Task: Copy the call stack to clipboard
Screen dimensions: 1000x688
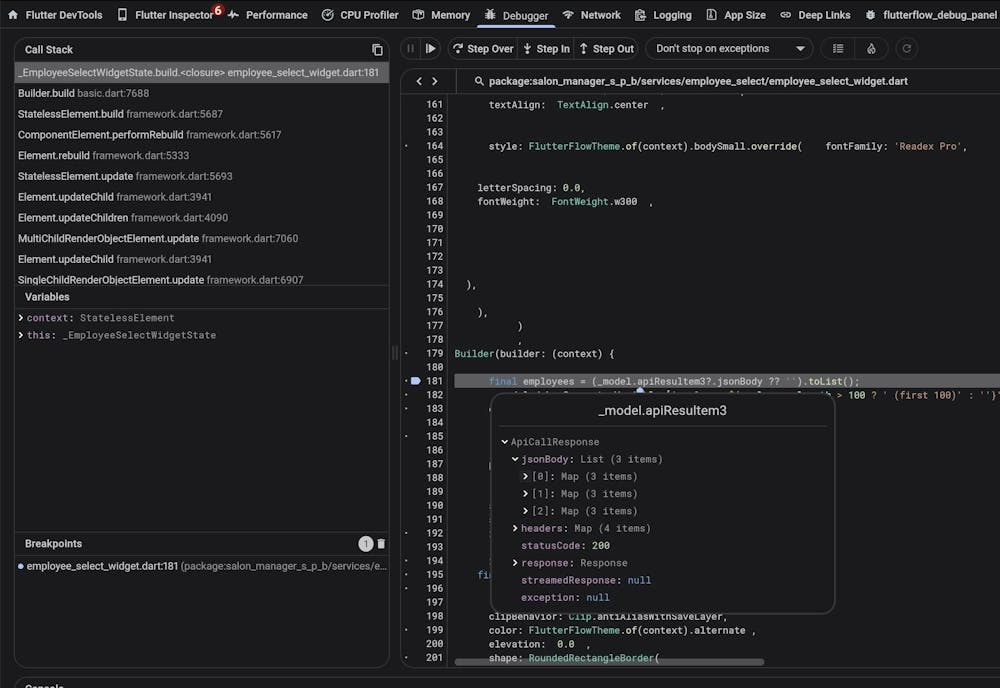Action: [377, 49]
